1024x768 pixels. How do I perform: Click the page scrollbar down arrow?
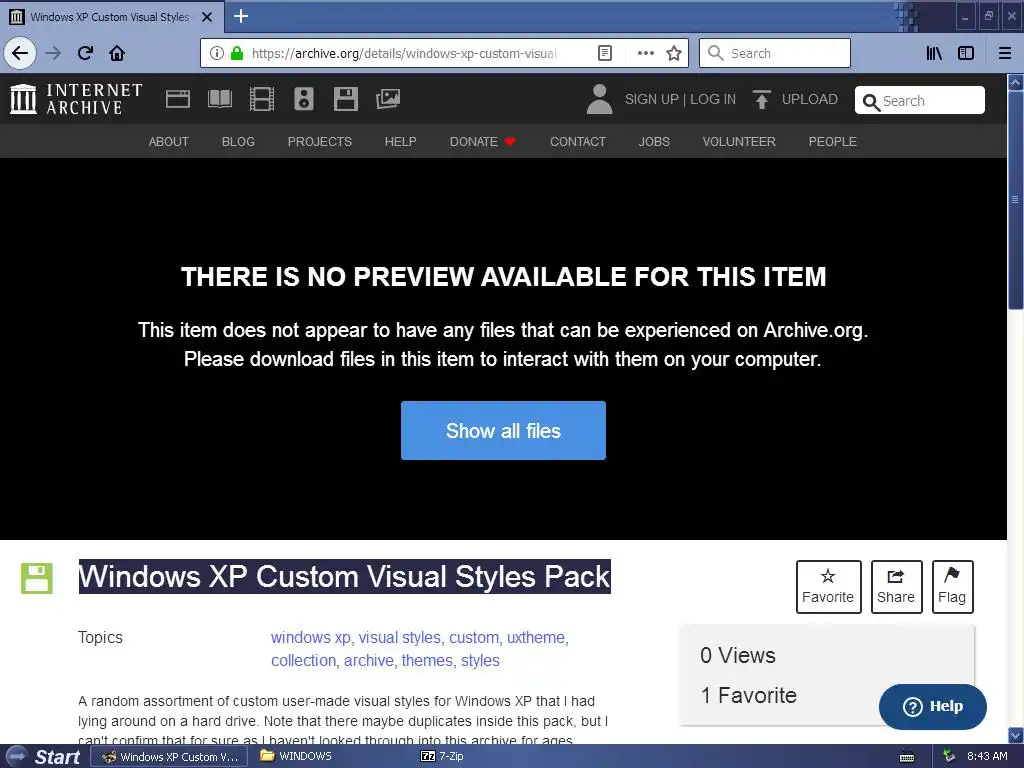tap(1015, 735)
